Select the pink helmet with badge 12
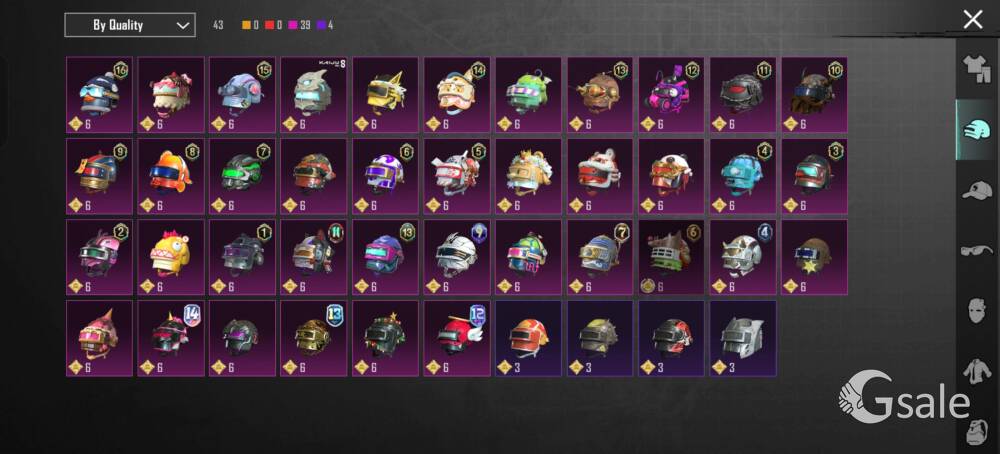Image resolution: width=1000 pixels, height=454 pixels. click(x=672, y=95)
